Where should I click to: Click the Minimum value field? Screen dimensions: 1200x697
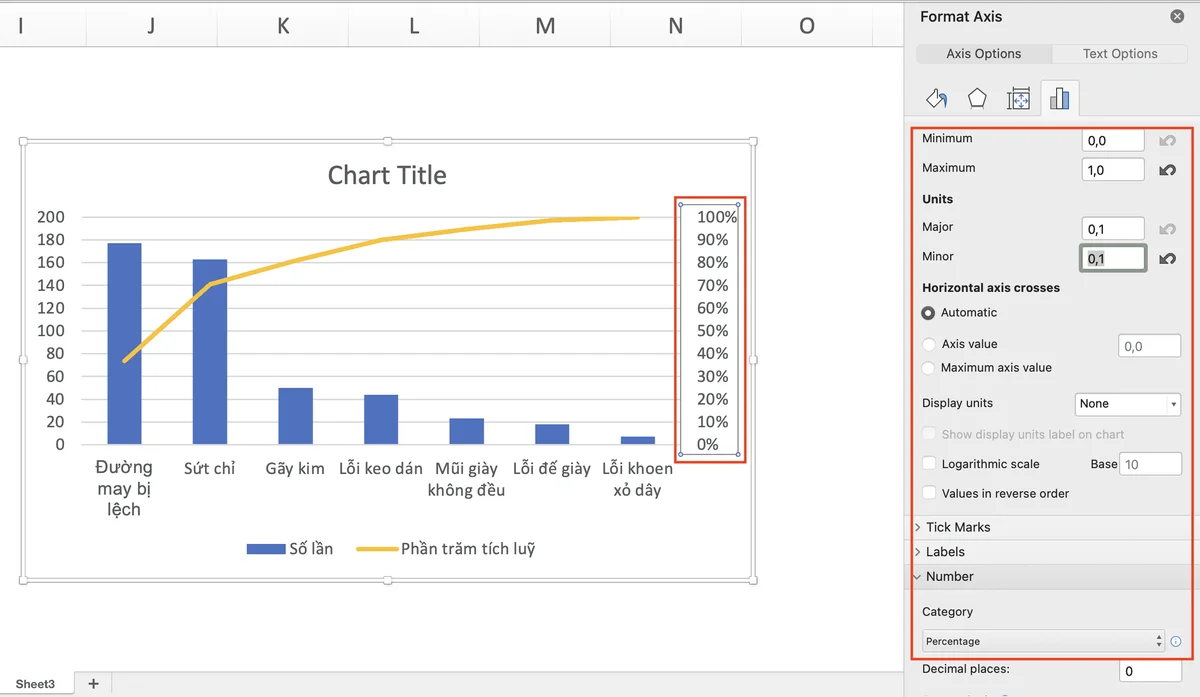(1113, 141)
